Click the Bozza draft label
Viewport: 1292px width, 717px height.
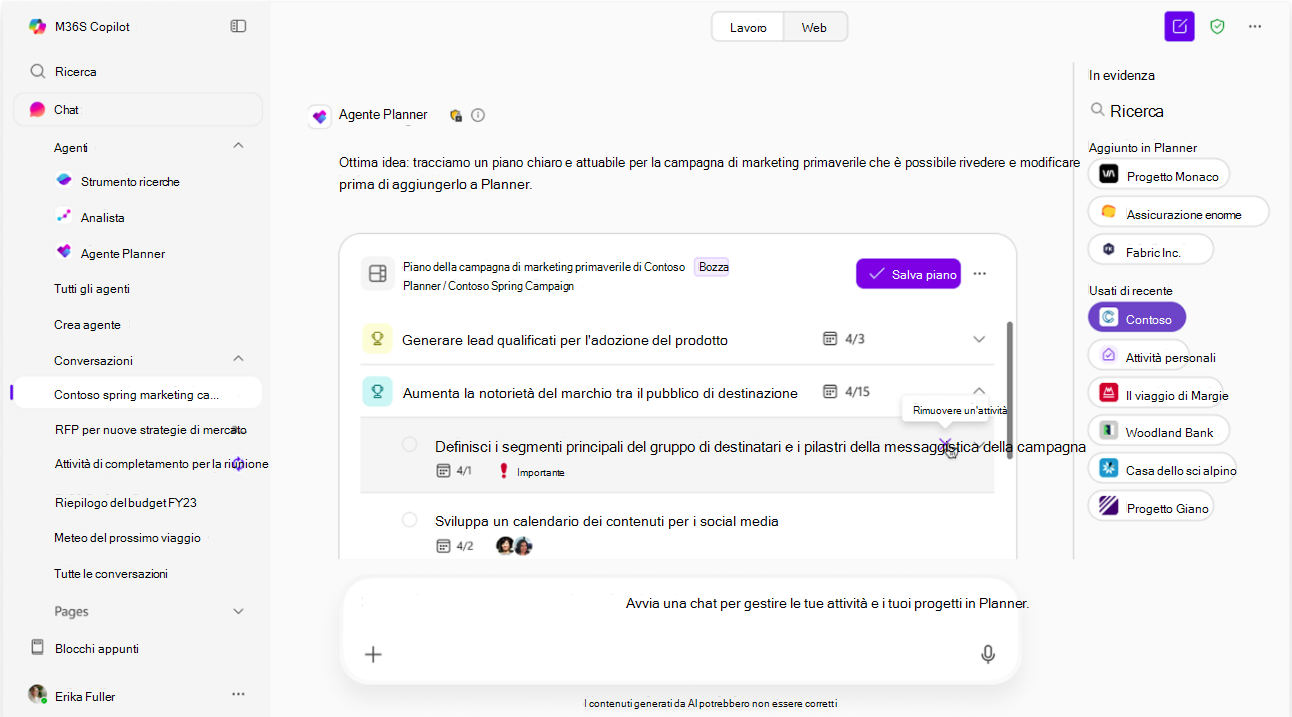coord(714,267)
